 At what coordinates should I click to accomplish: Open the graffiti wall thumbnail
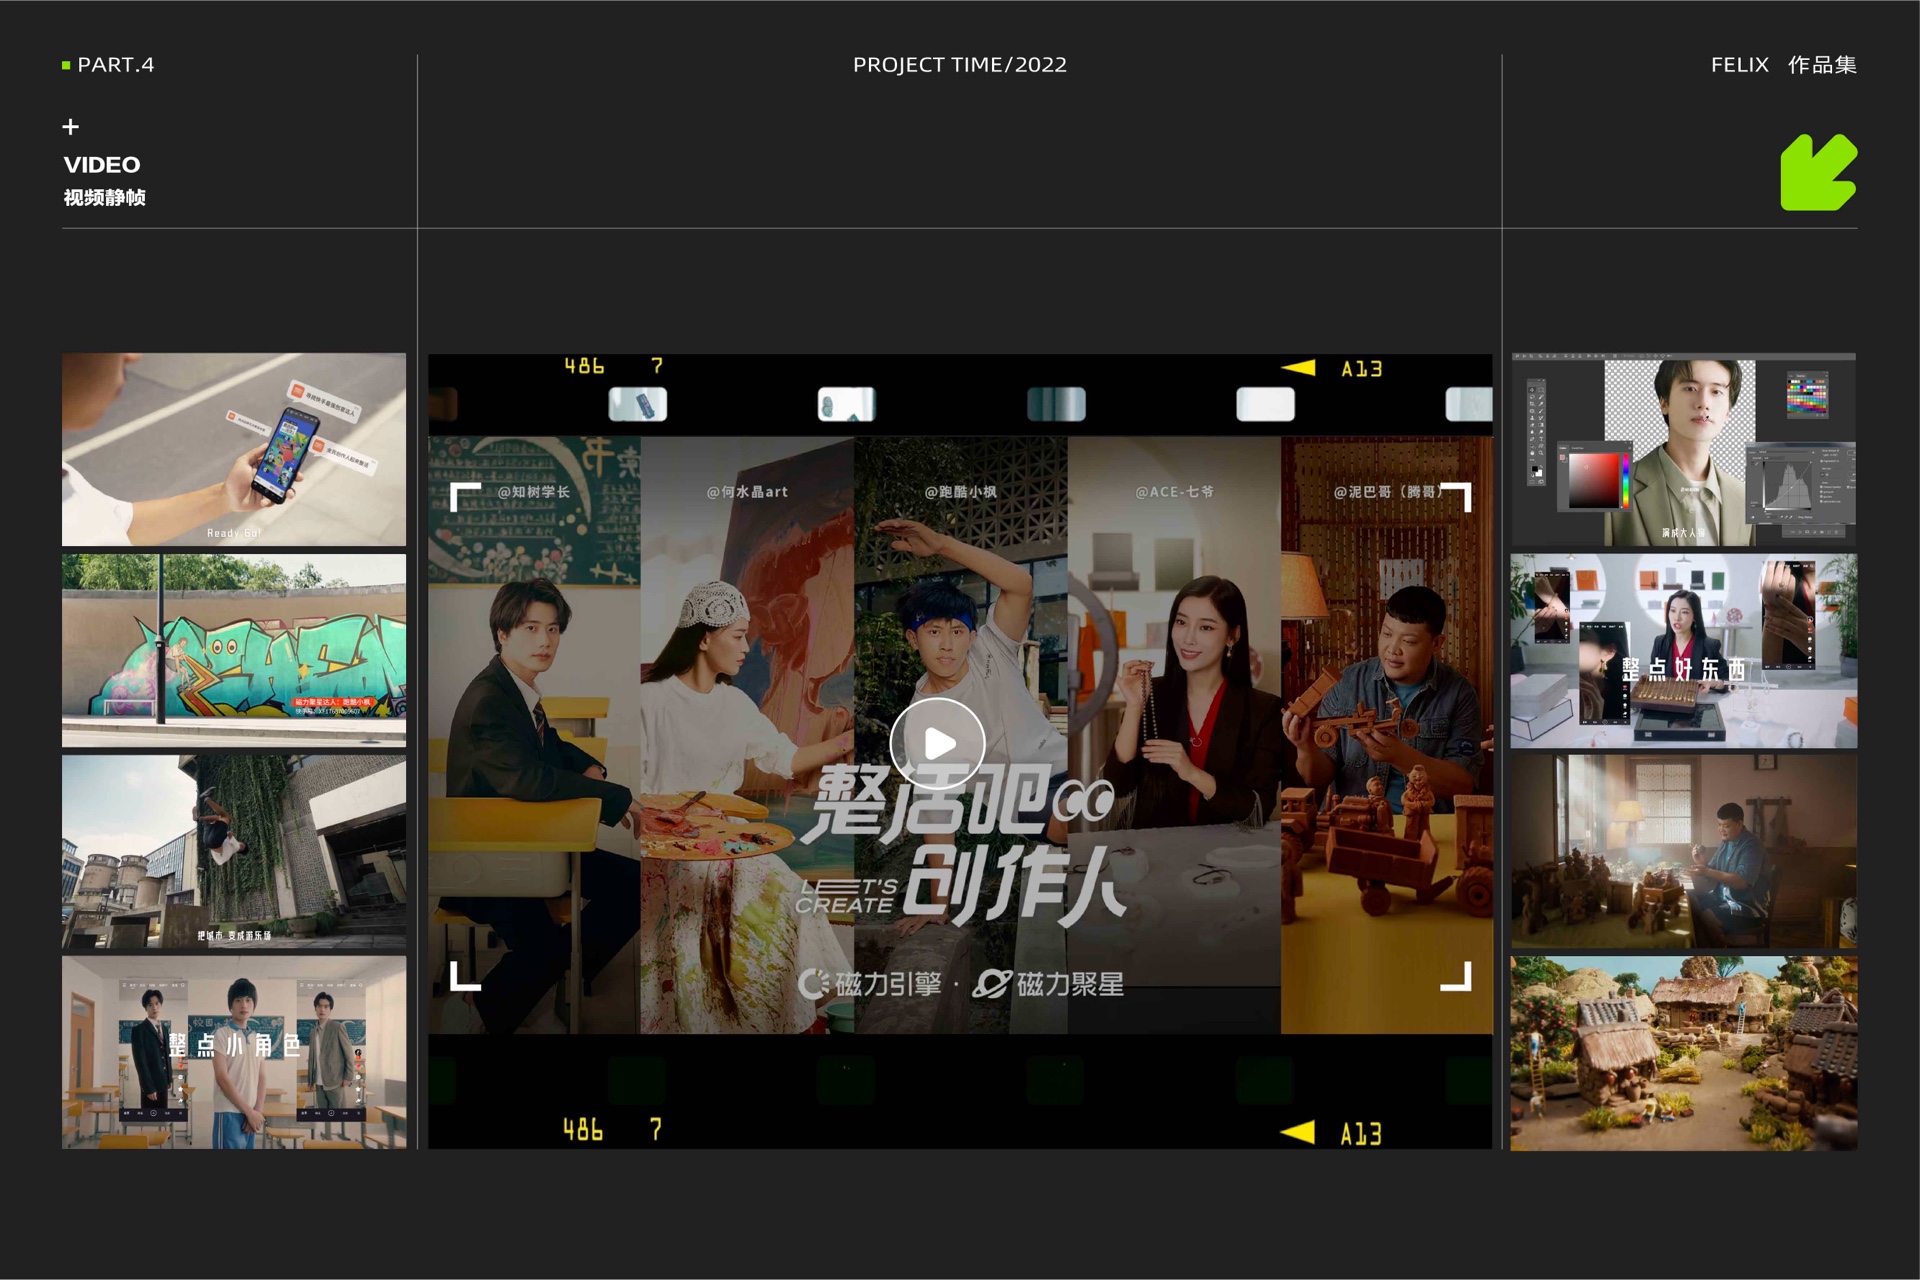click(234, 650)
